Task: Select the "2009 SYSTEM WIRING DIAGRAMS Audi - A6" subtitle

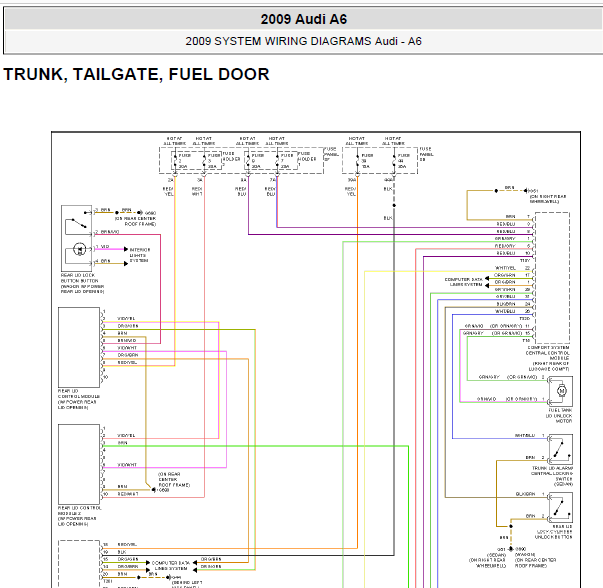Action: pyautogui.click(x=303, y=41)
